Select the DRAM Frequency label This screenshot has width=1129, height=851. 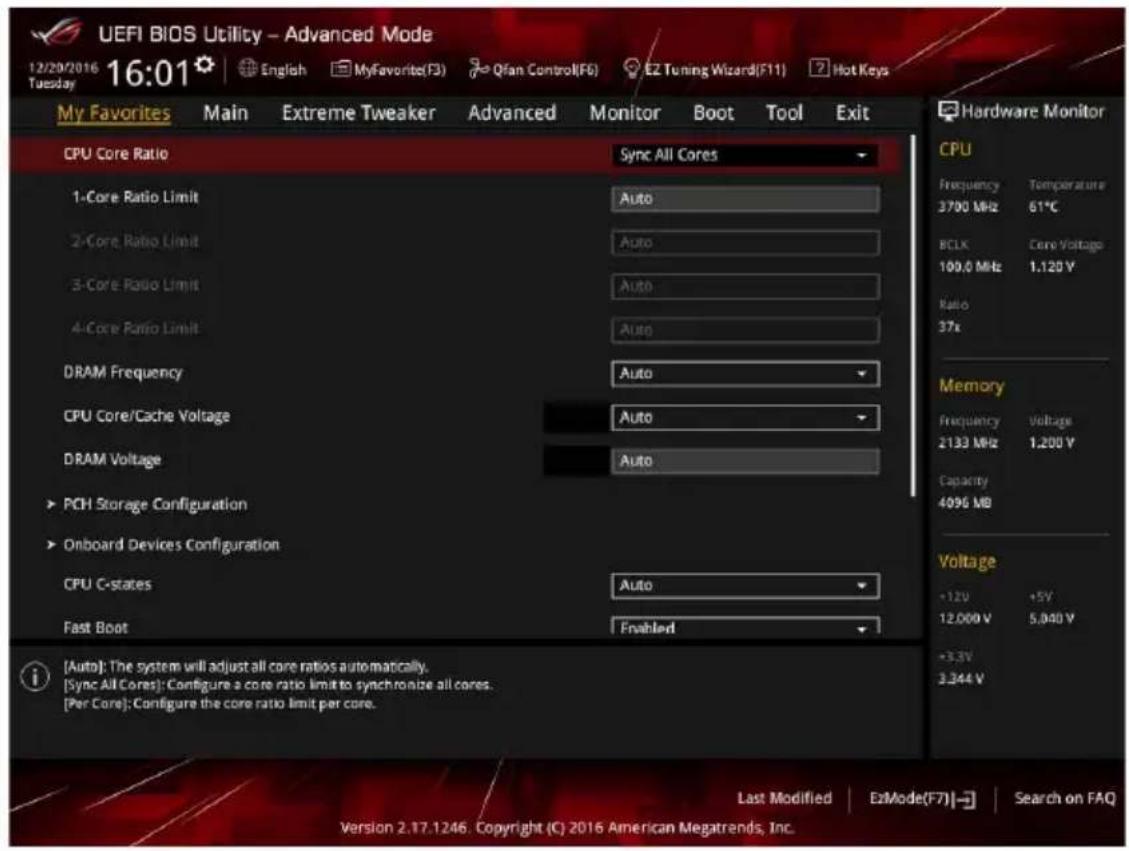coord(123,372)
